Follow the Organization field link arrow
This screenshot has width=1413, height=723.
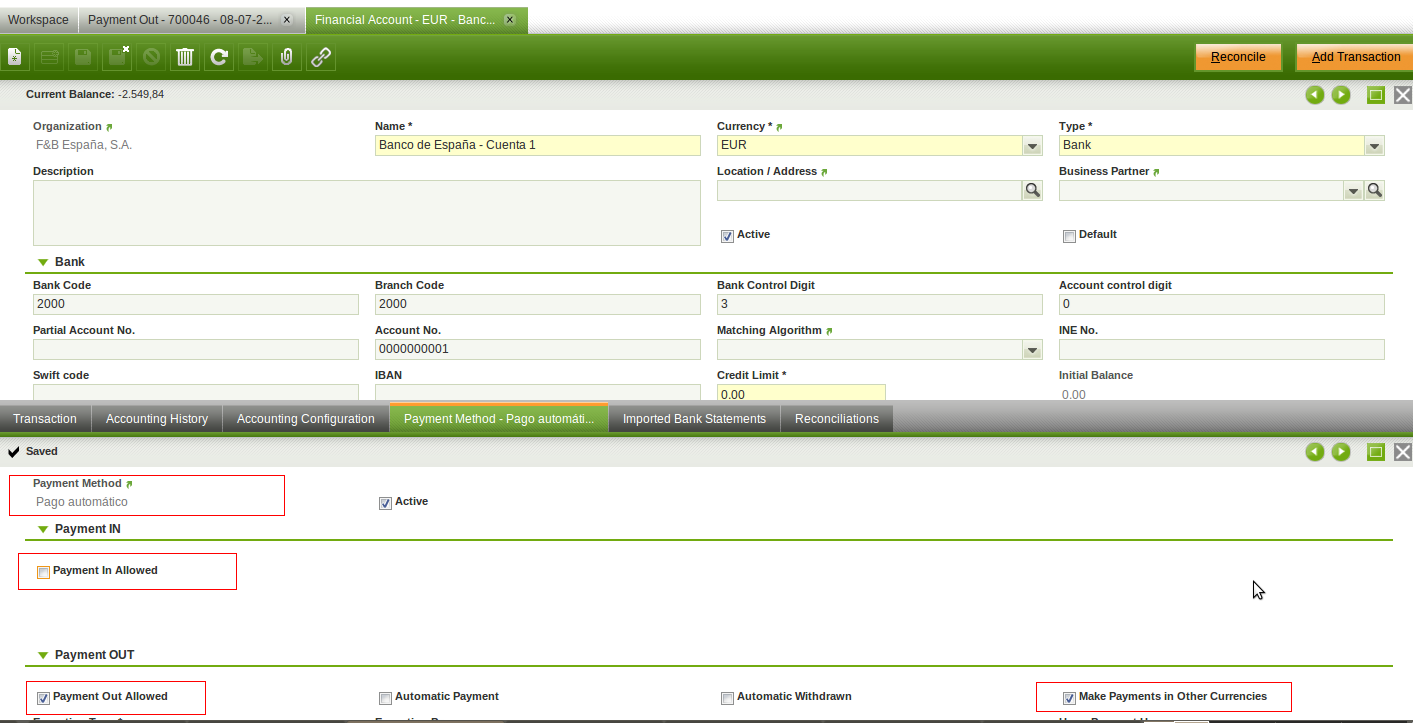pos(109,127)
